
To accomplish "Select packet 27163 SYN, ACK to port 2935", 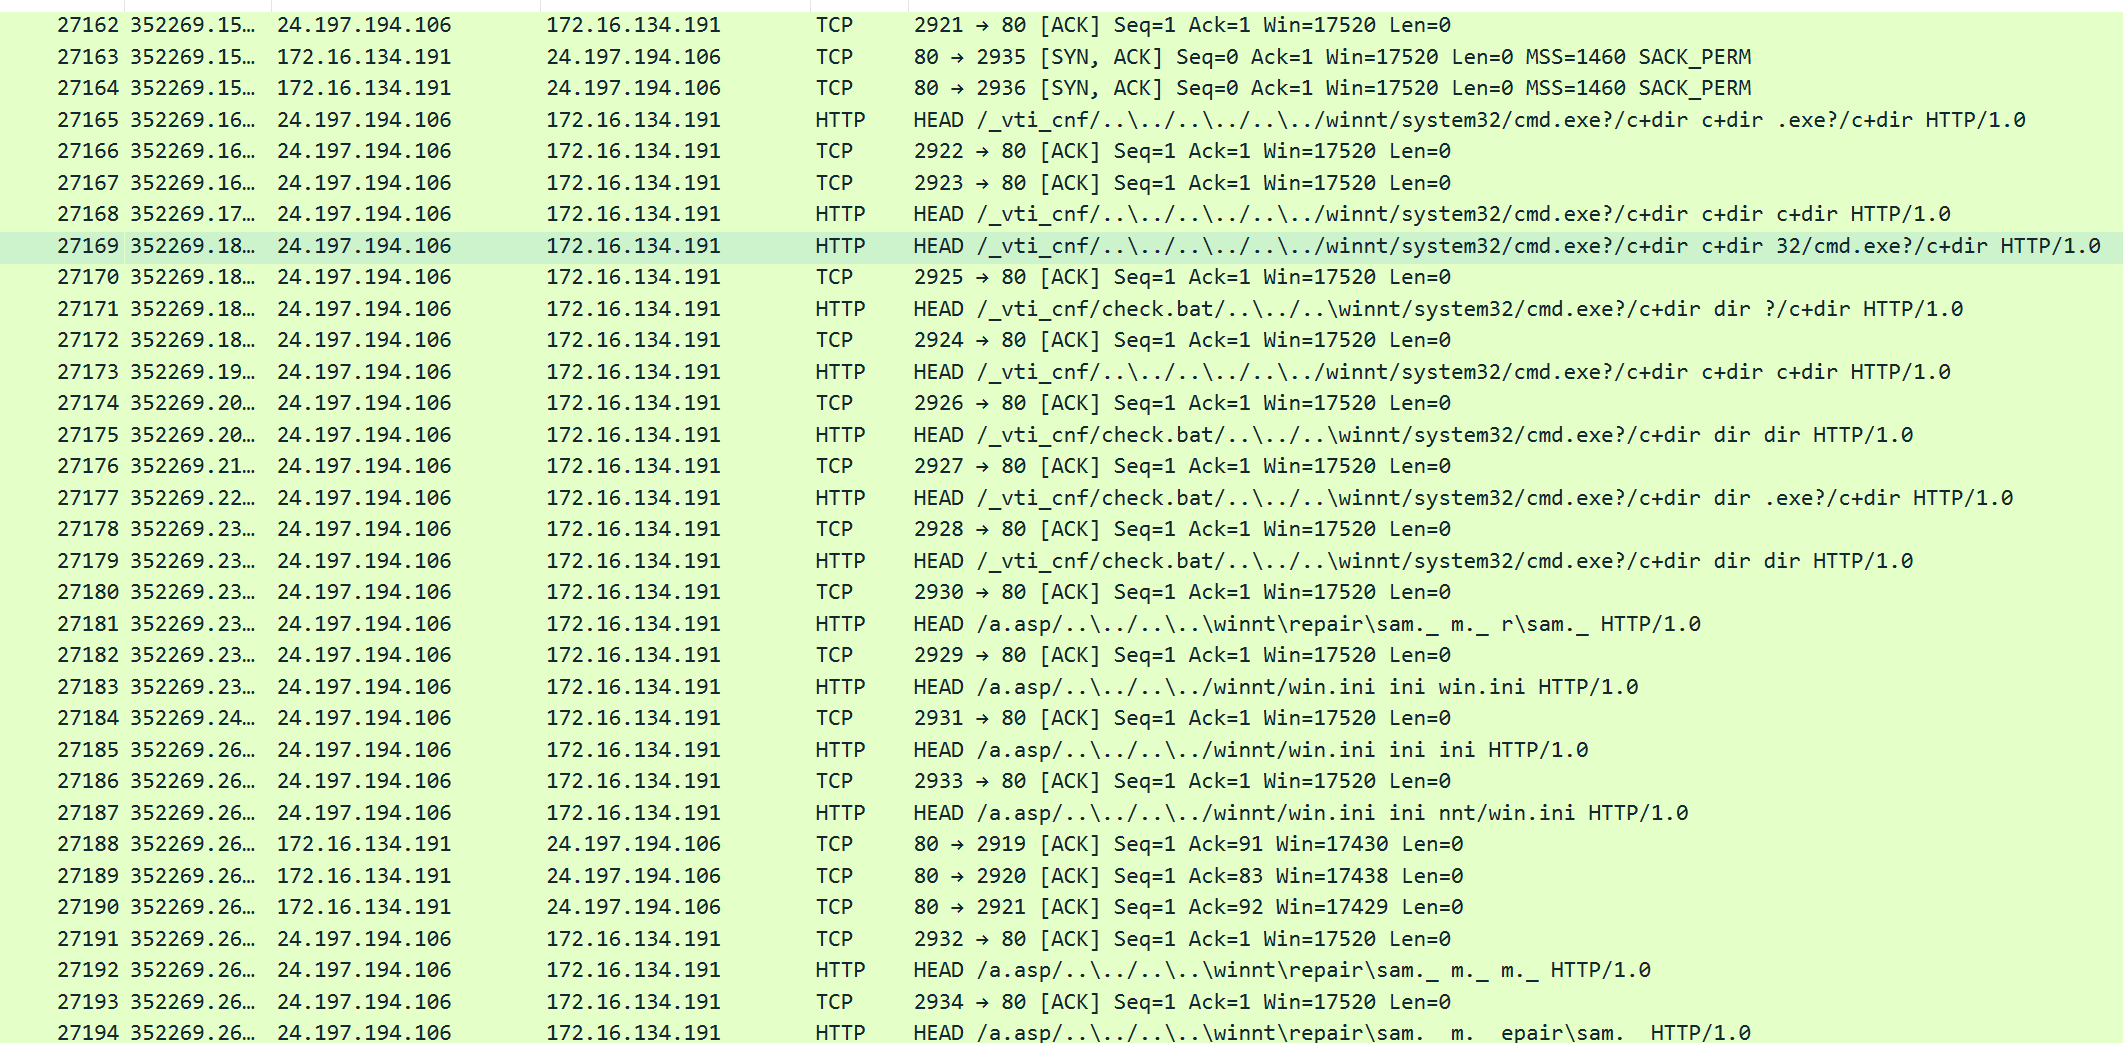I will point(1061,57).
